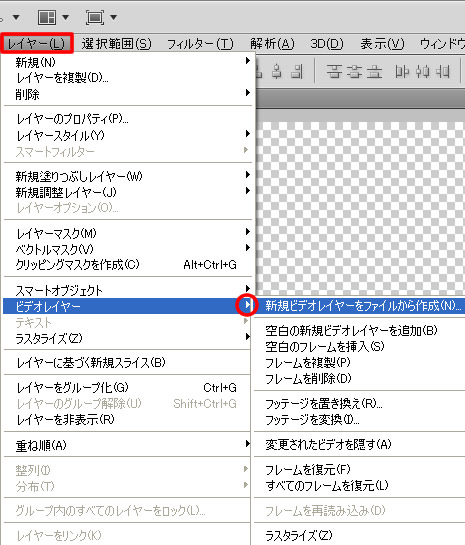Screen dimensions: 465x545
Task: Click the Arrange Documents icon
Action: (x=47, y=17)
